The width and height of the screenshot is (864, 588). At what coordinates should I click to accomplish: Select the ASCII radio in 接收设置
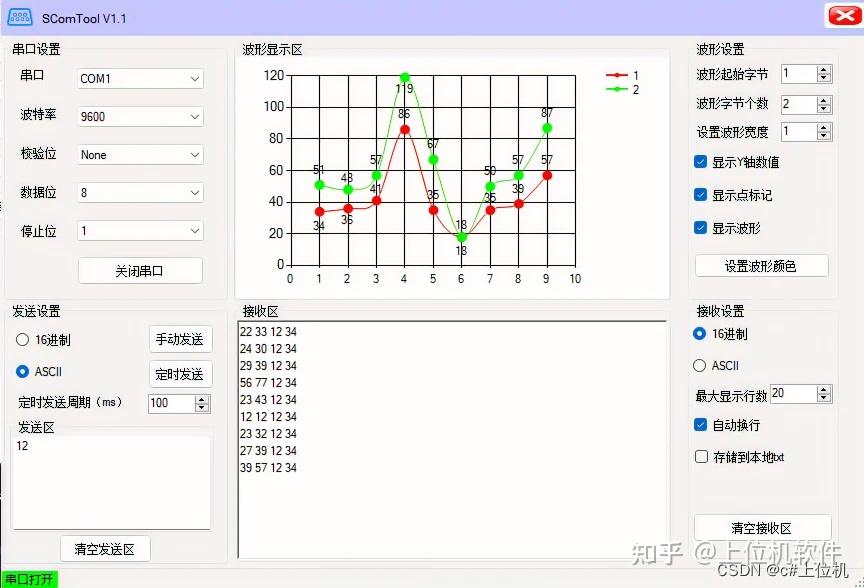(x=699, y=365)
